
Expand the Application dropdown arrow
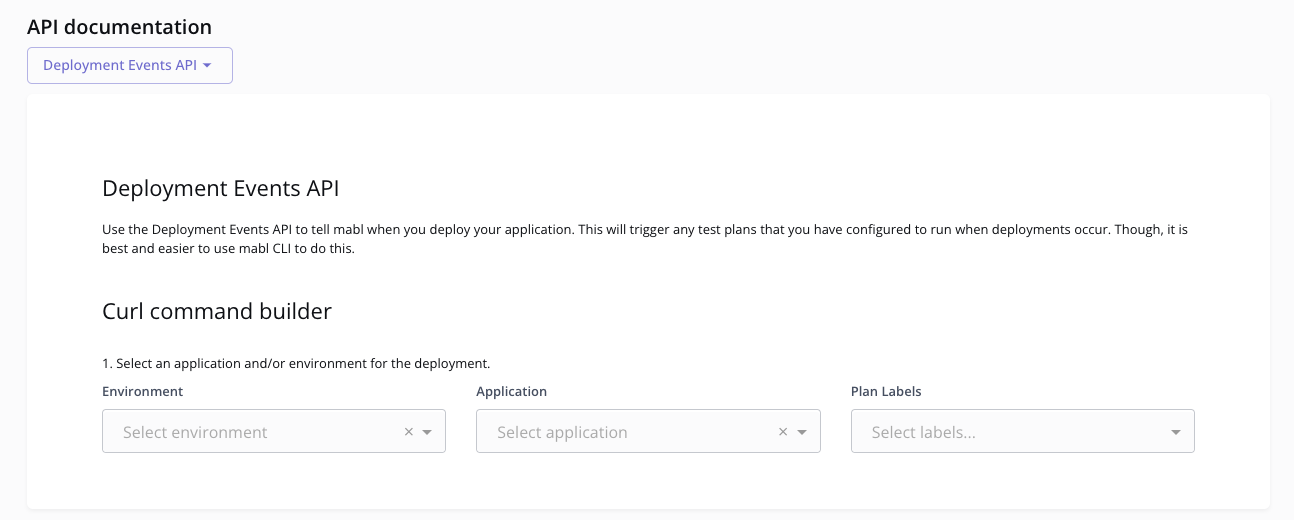coord(802,432)
